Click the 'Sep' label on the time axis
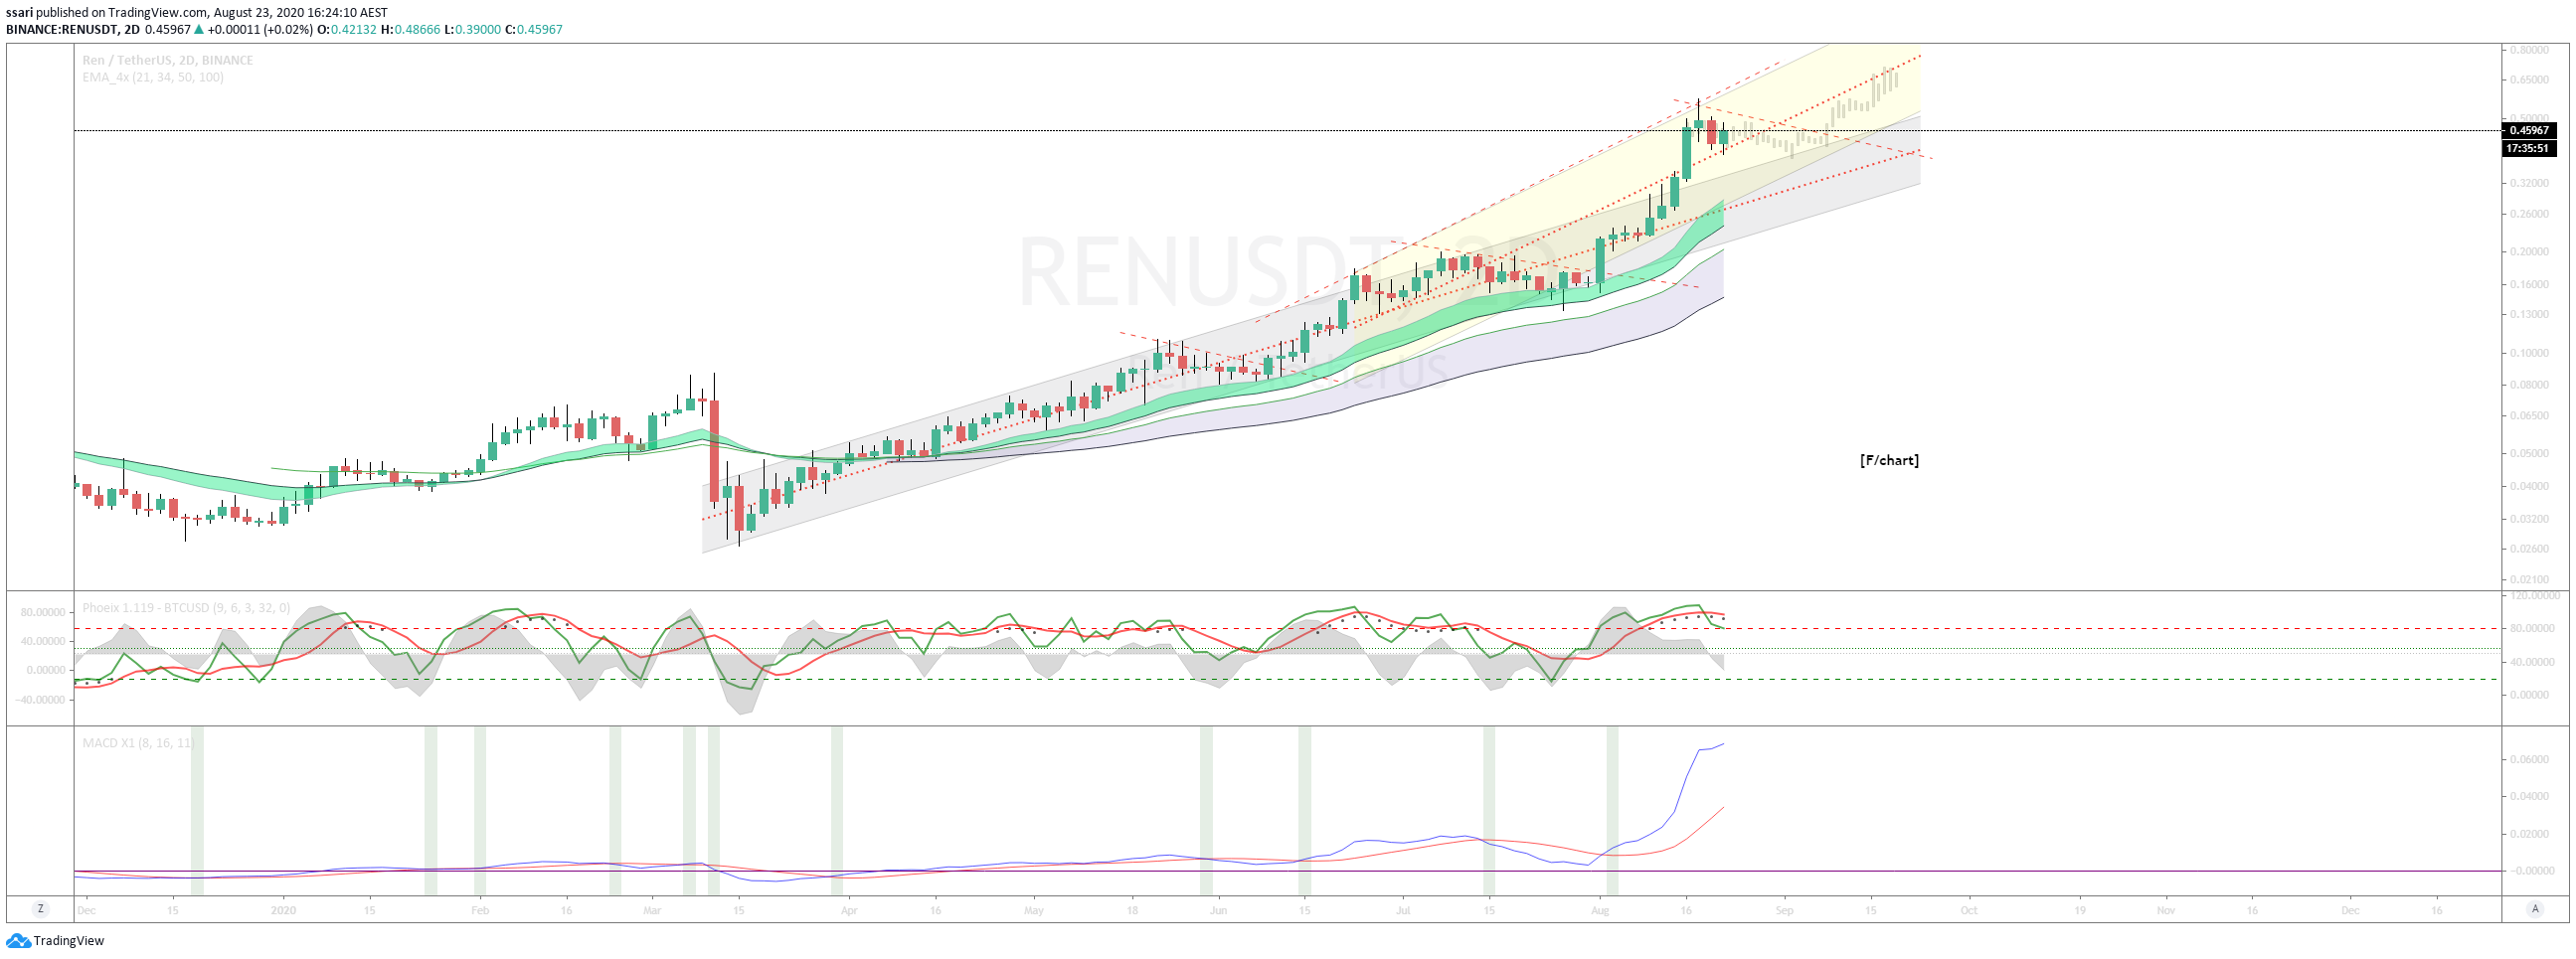Screen dimensions: 2576x959 click(x=1785, y=911)
